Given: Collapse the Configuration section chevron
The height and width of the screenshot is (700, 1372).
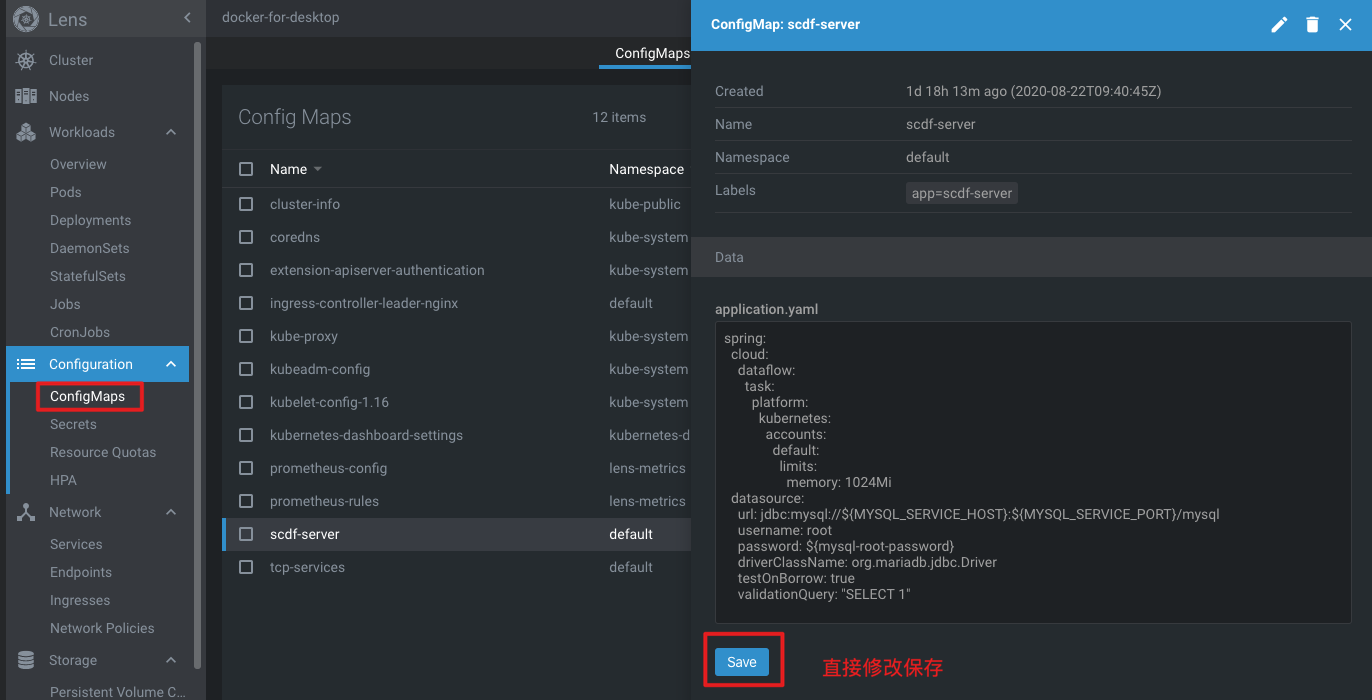Looking at the screenshot, I should [171, 364].
